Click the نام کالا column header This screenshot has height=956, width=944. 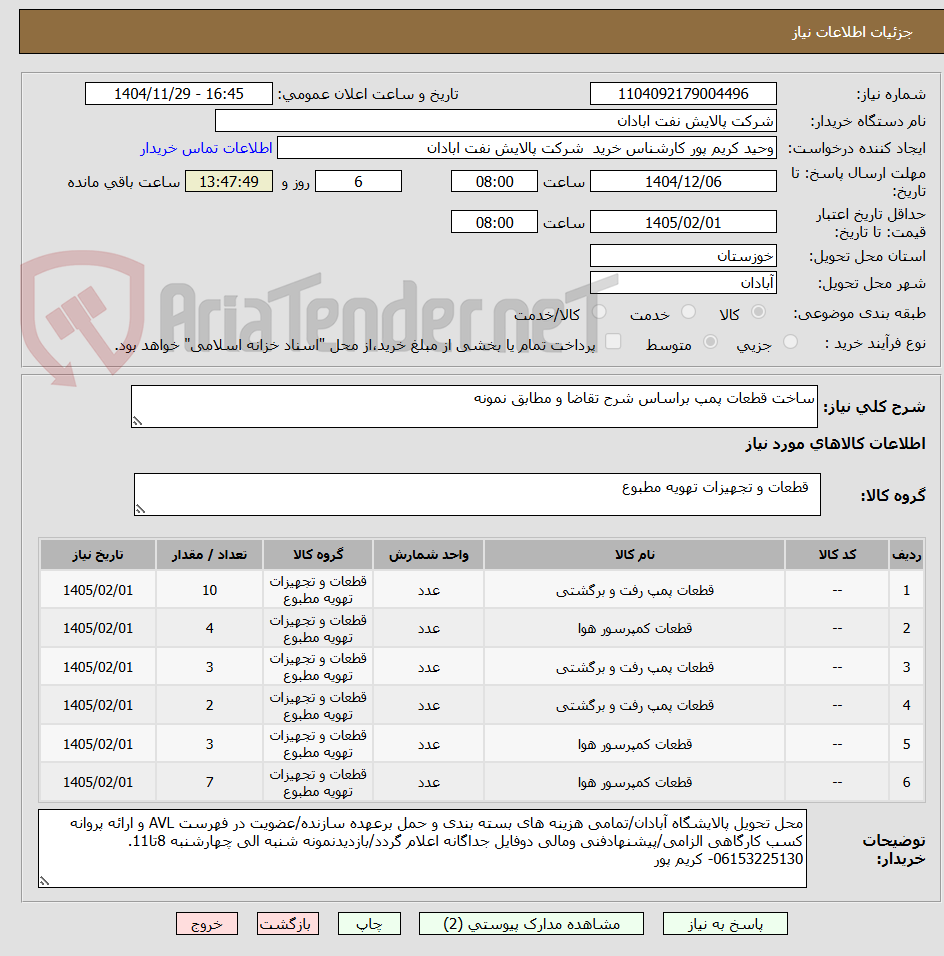tap(634, 554)
